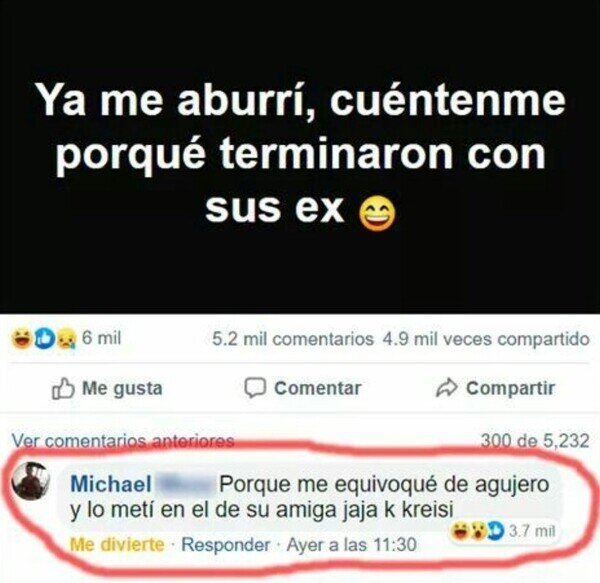
Task: Click Responder under Michael's comment
Action: click(226, 544)
